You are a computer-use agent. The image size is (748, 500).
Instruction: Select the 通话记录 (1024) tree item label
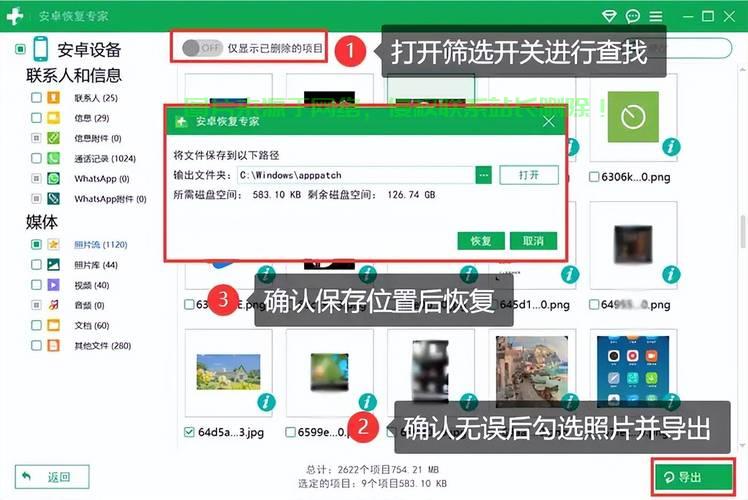click(105, 158)
